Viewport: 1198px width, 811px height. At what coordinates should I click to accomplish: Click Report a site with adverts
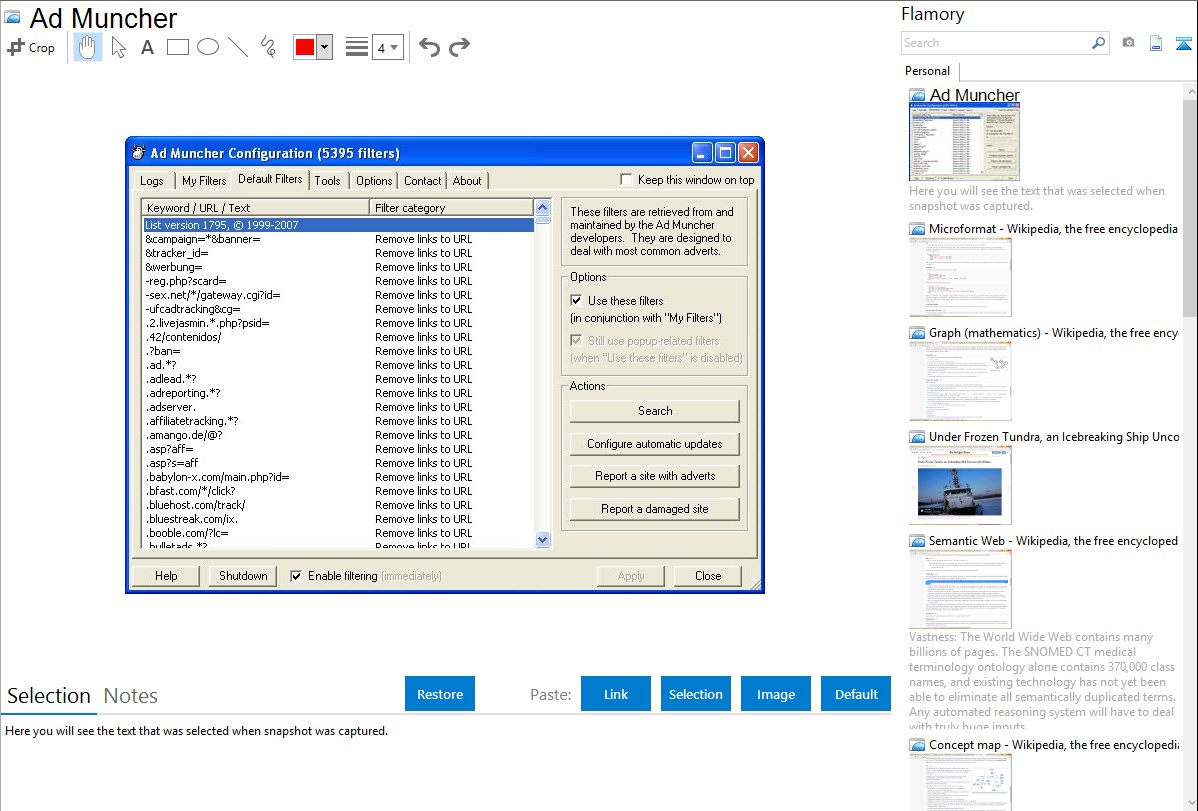click(655, 476)
